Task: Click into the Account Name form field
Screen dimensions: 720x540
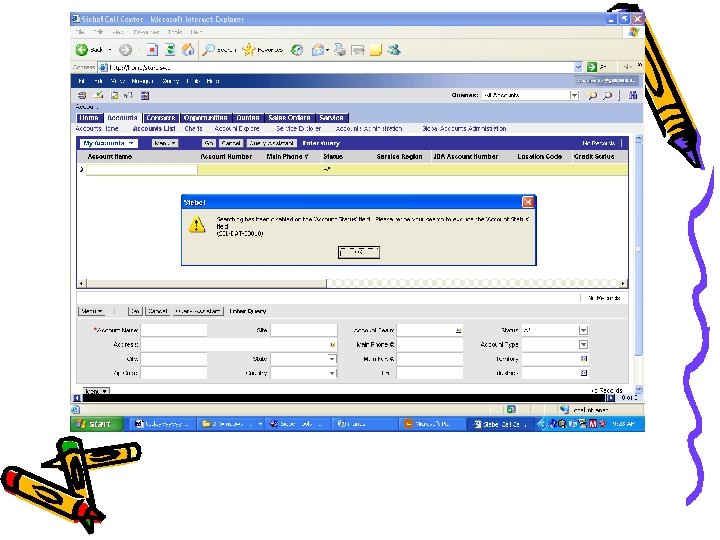Action: pyautogui.click(x=174, y=330)
